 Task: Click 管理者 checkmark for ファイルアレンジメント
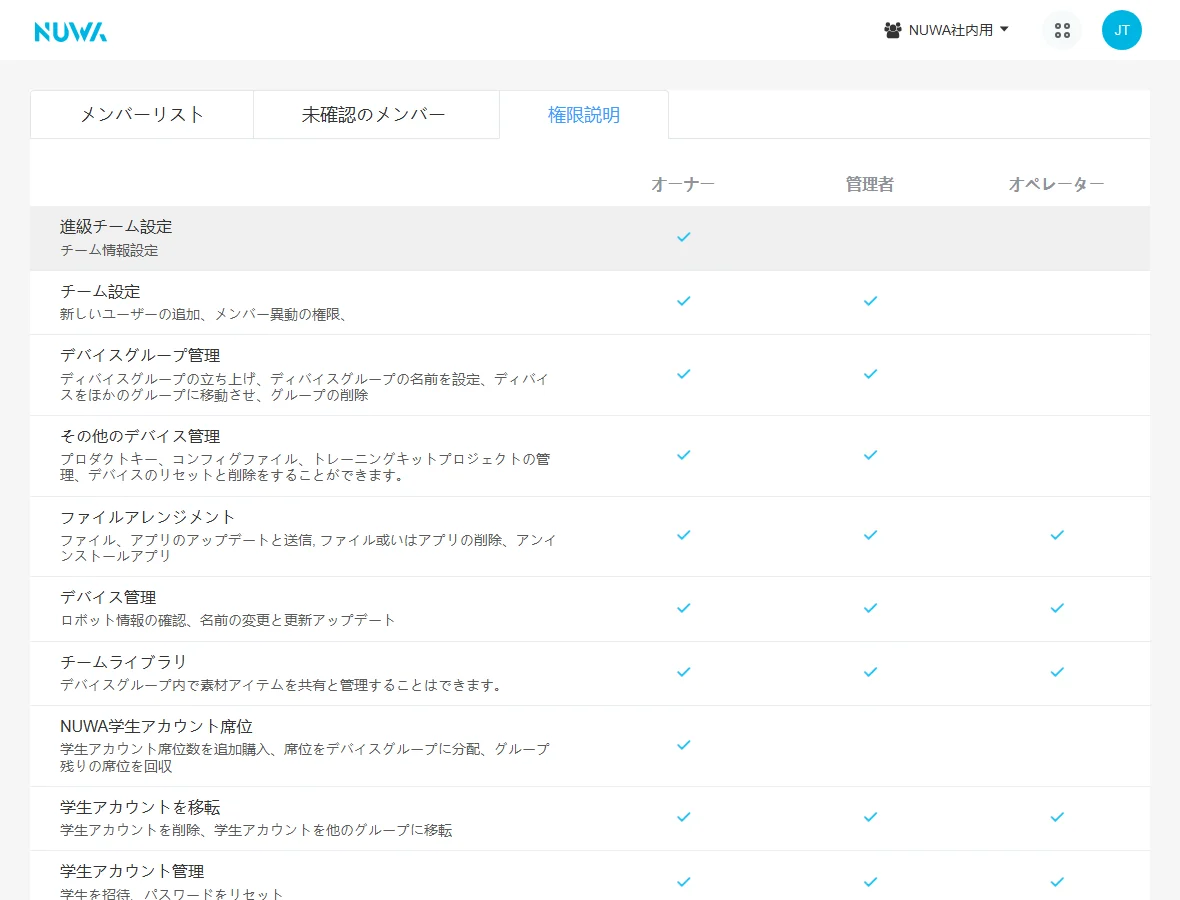tap(870, 535)
